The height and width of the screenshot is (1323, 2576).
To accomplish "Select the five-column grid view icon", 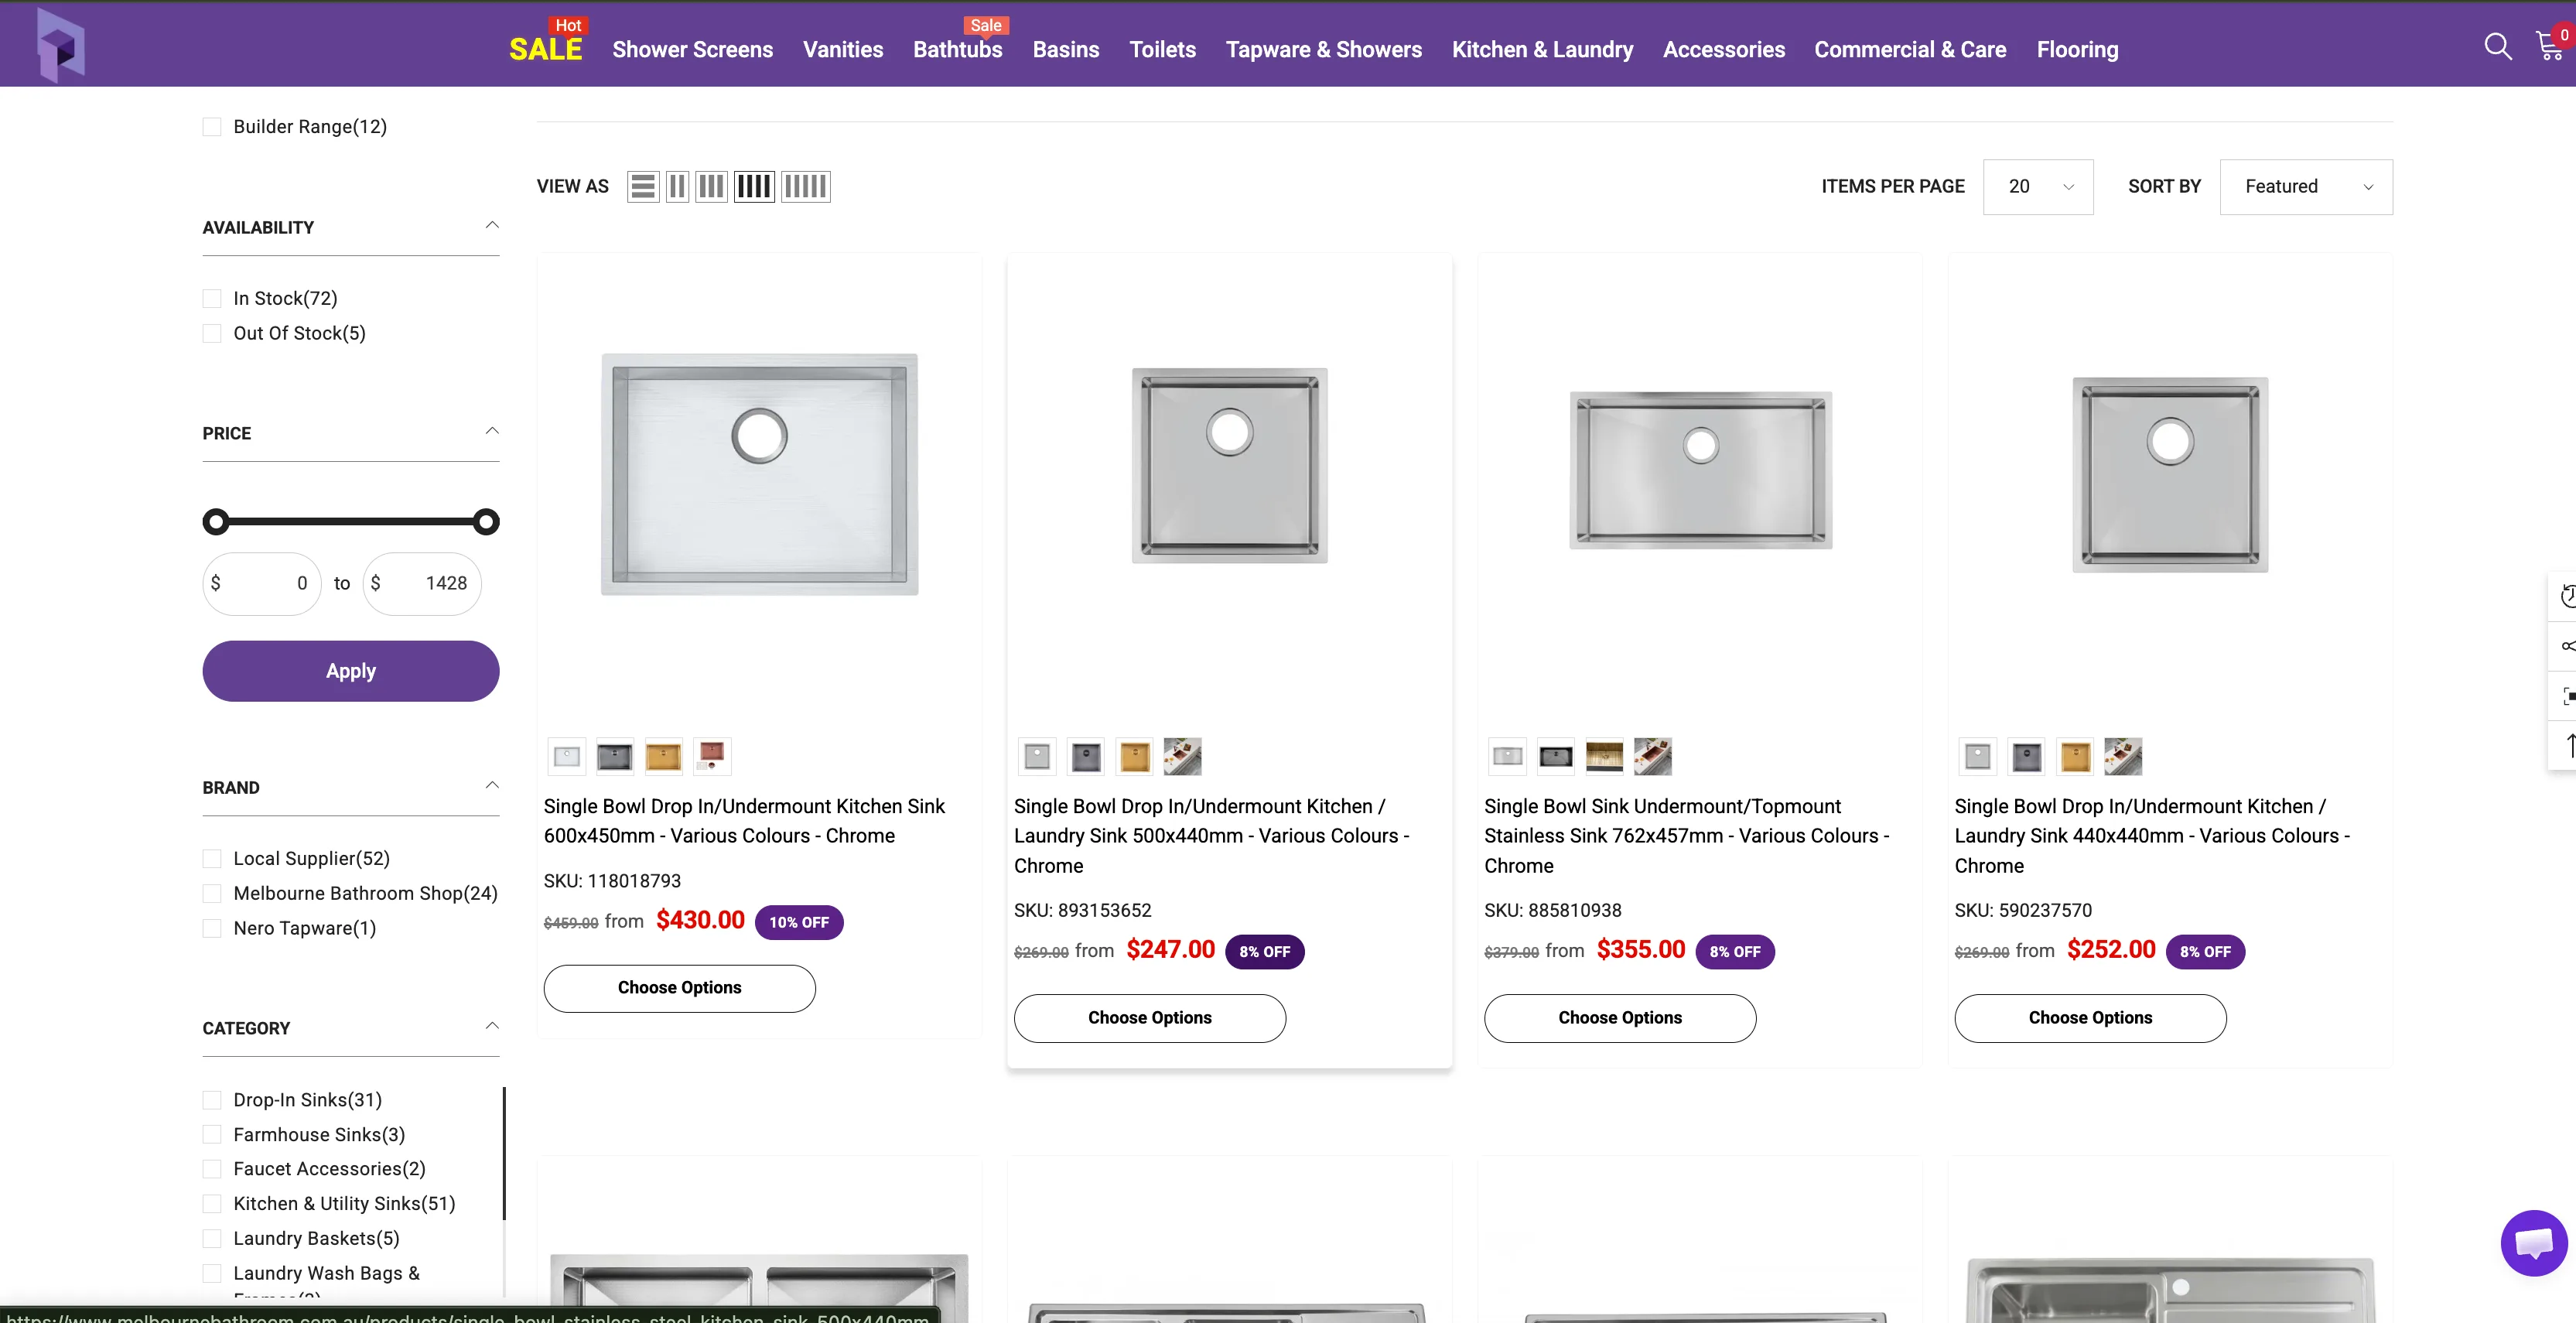I will point(805,187).
